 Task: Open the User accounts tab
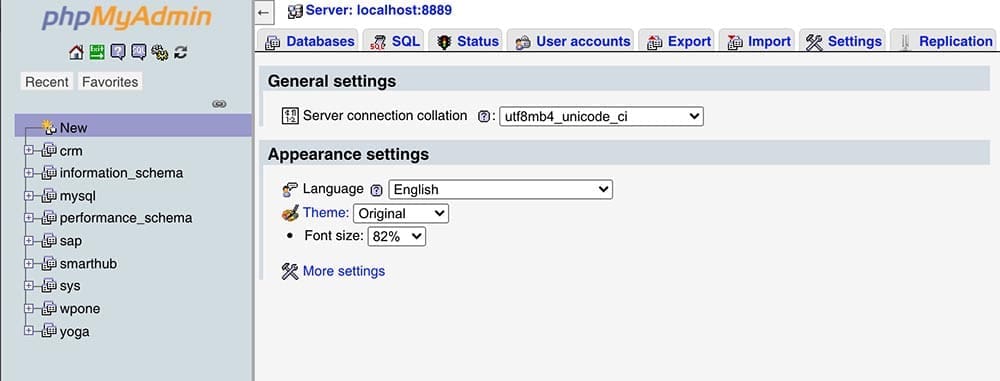click(x=571, y=41)
